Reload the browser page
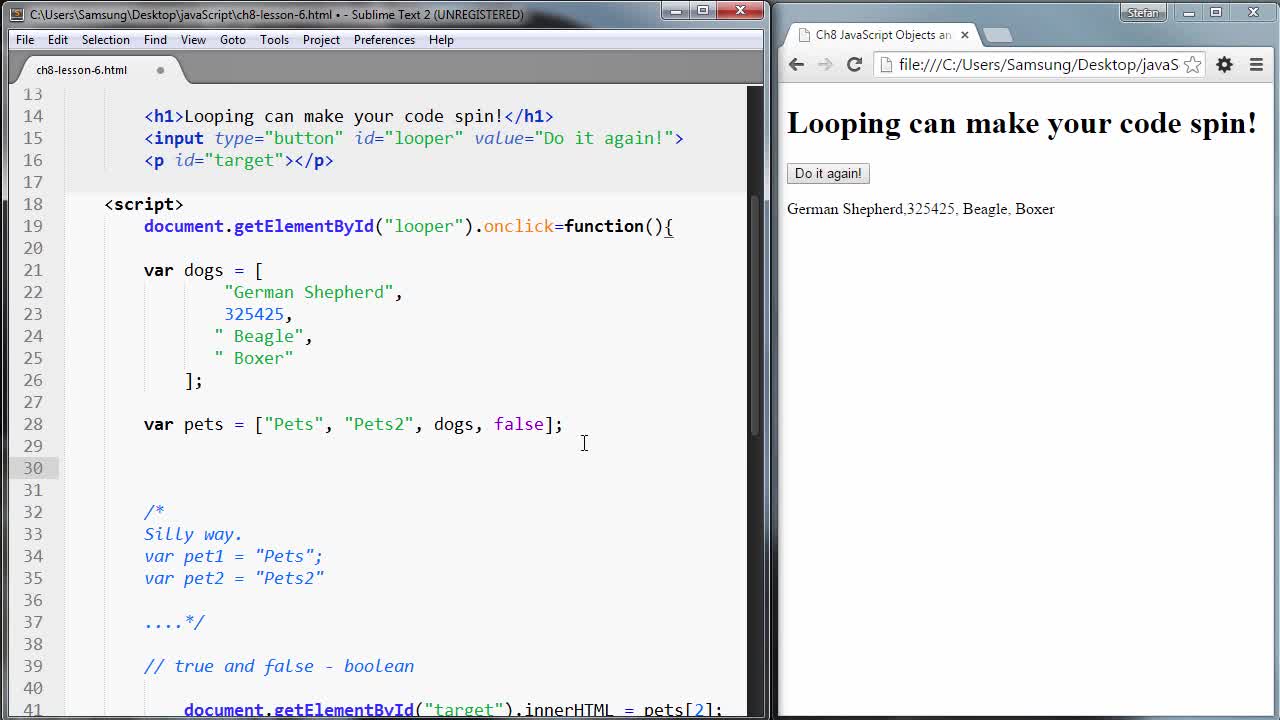This screenshot has height=720, width=1280. 854,64
